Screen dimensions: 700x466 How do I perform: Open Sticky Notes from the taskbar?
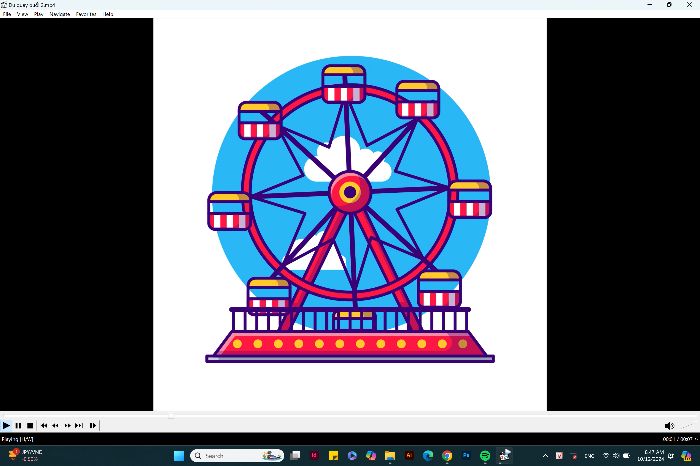(333, 456)
